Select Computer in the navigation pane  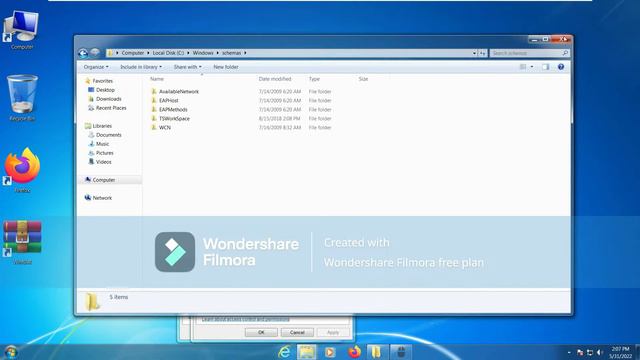point(104,180)
